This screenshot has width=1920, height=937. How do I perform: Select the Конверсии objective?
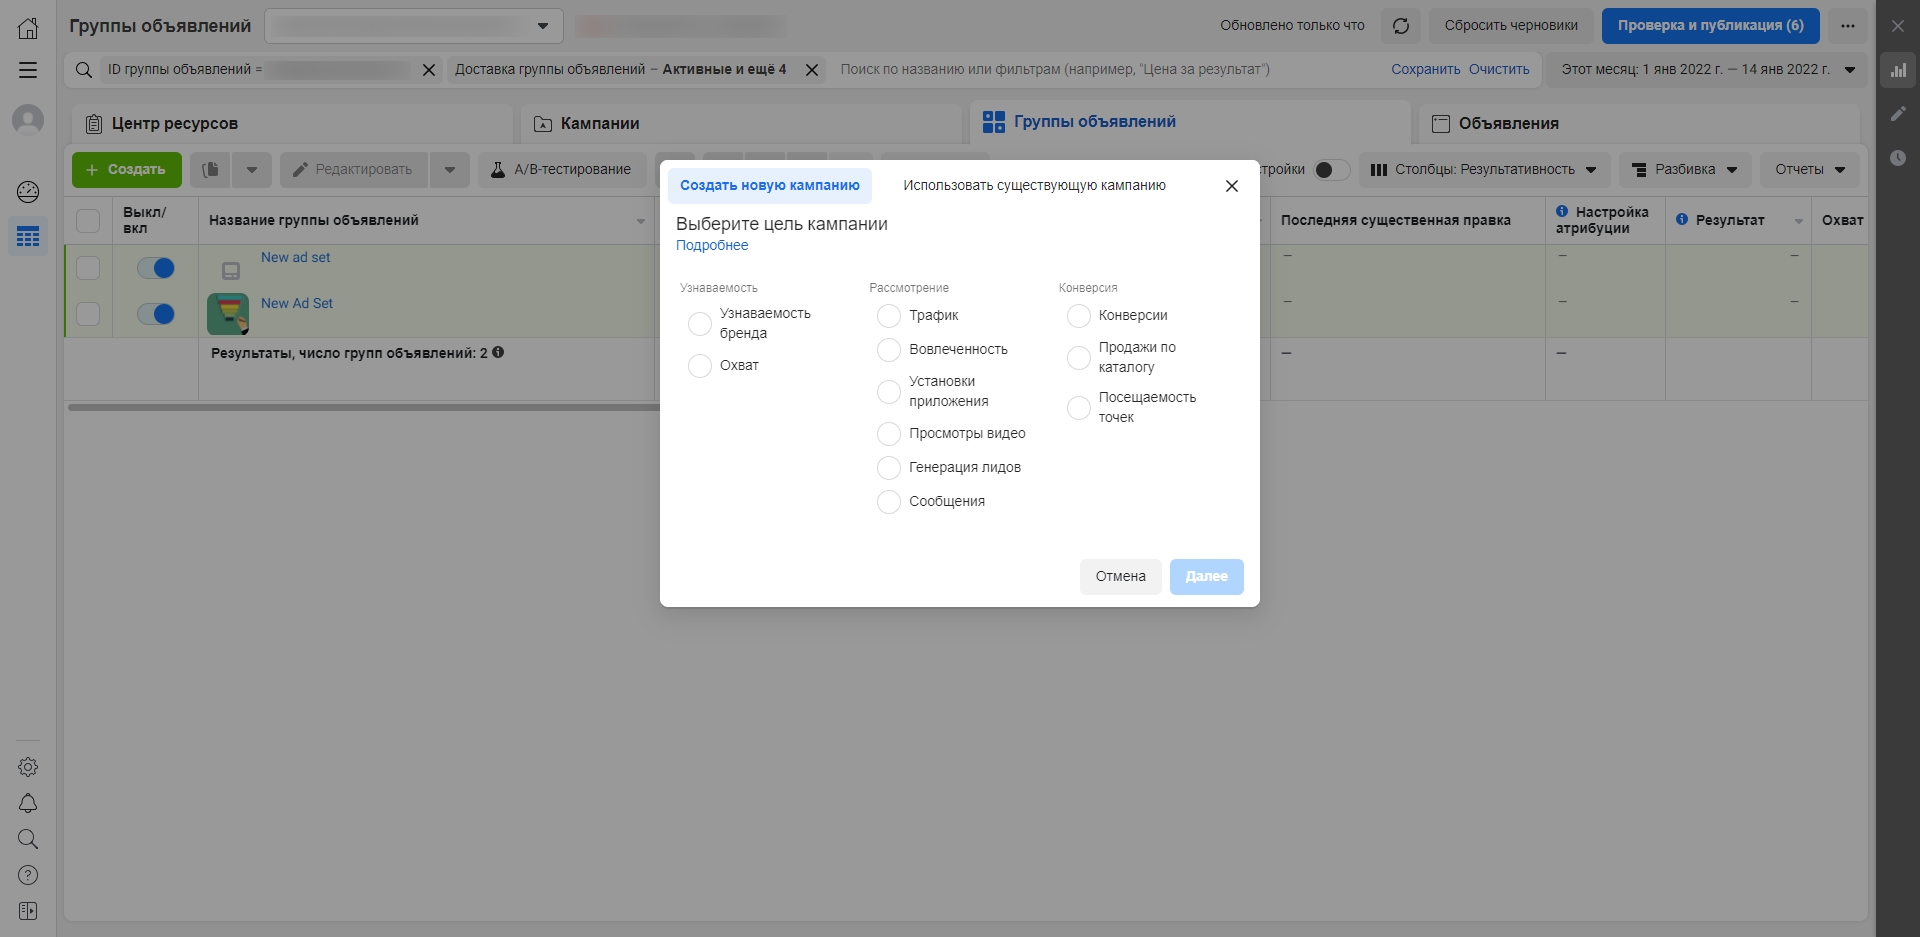1079,316
